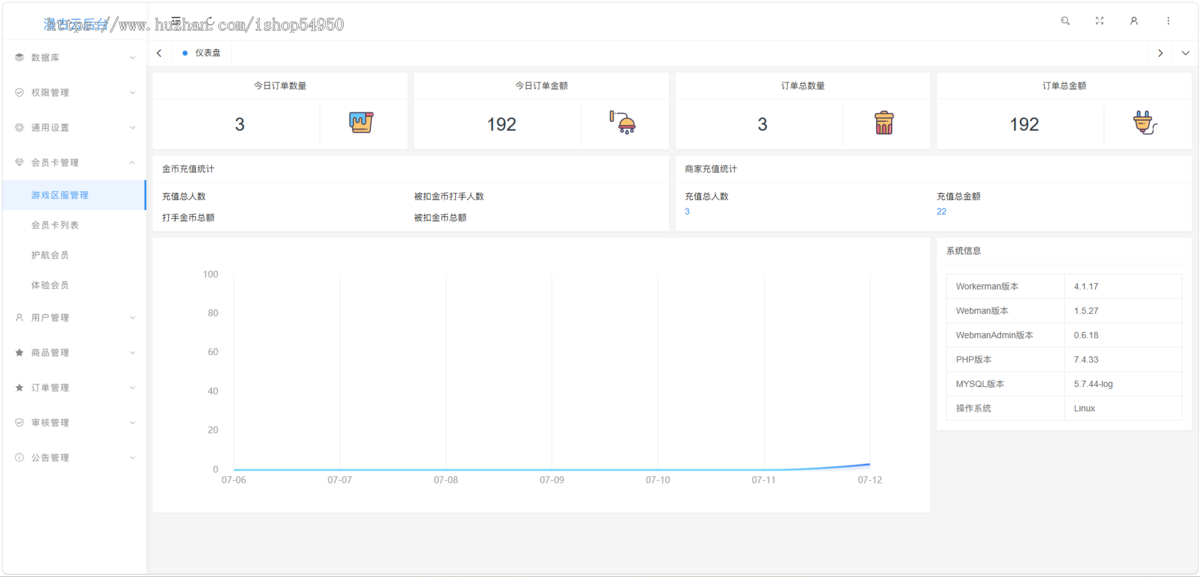Toggle fullscreen with the header expand icon
1200x577 pixels.
point(1099,21)
